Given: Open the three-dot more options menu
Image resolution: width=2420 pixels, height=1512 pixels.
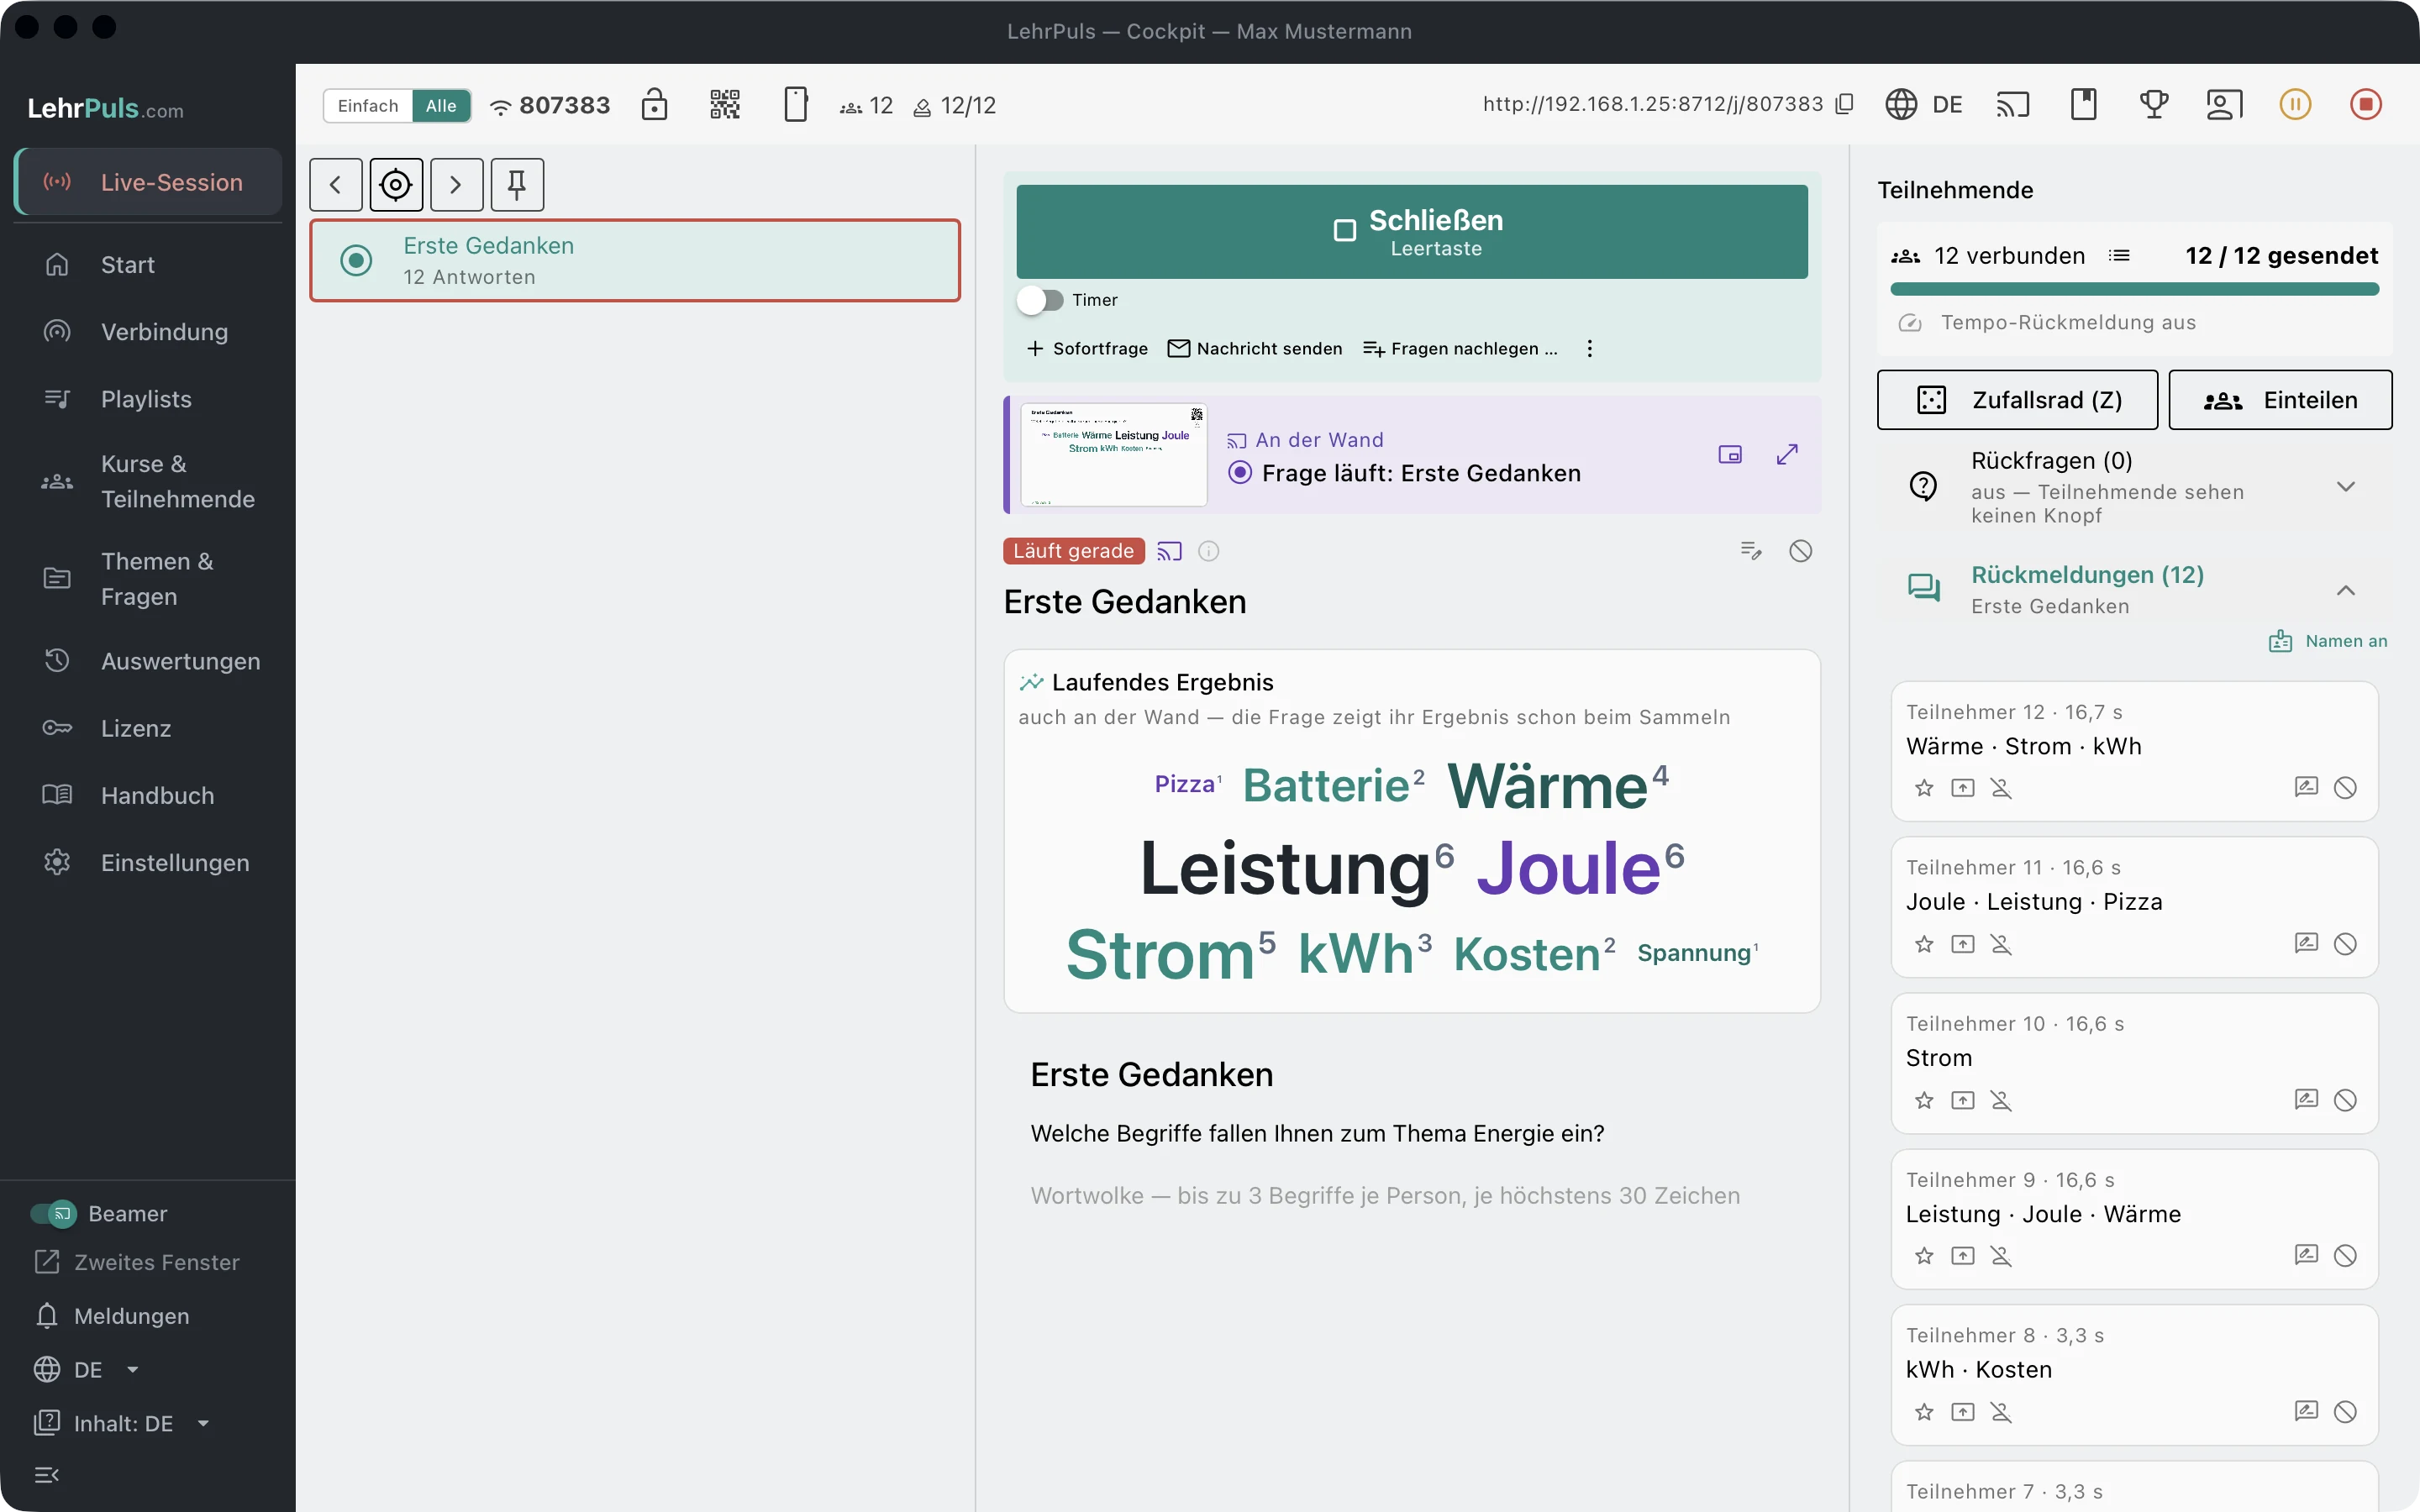Looking at the screenshot, I should 1590,348.
